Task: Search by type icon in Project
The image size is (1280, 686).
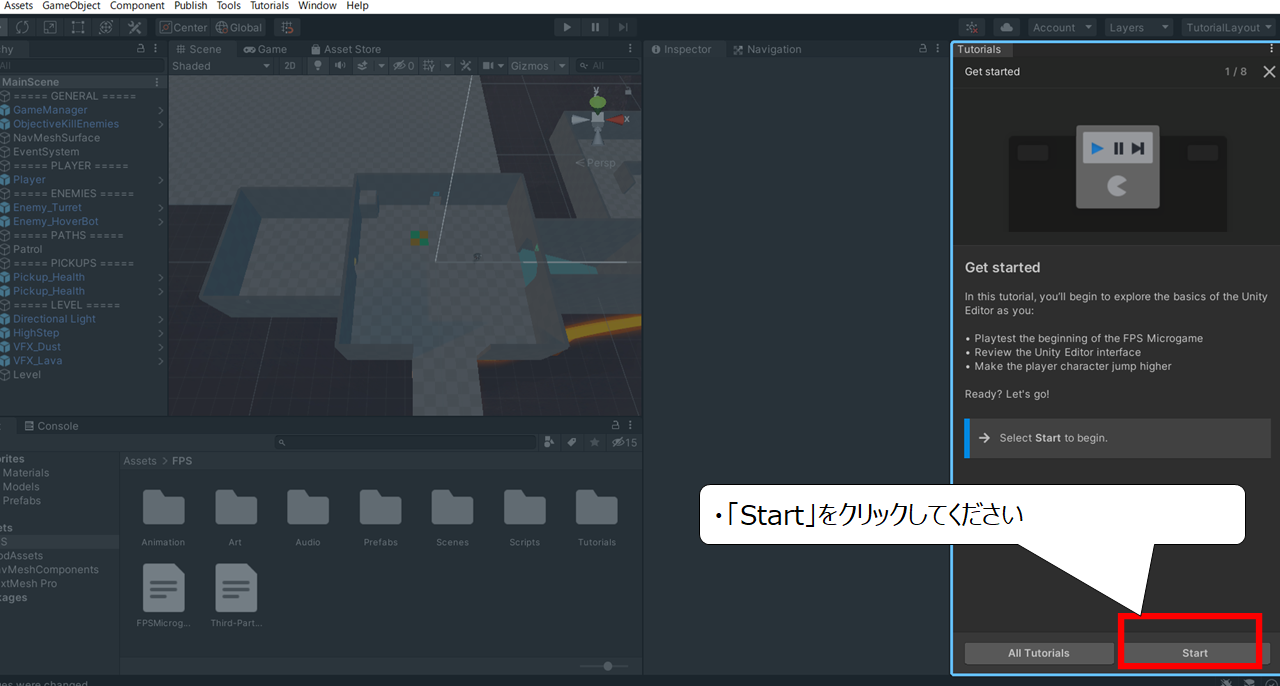Action: (x=549, y=442)
